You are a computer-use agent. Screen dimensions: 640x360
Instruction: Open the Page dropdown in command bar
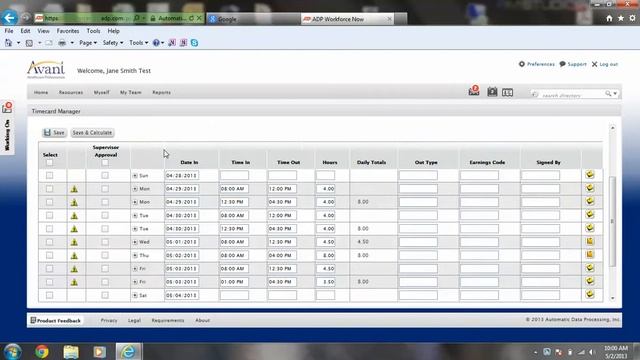click(x=88, y=43)
